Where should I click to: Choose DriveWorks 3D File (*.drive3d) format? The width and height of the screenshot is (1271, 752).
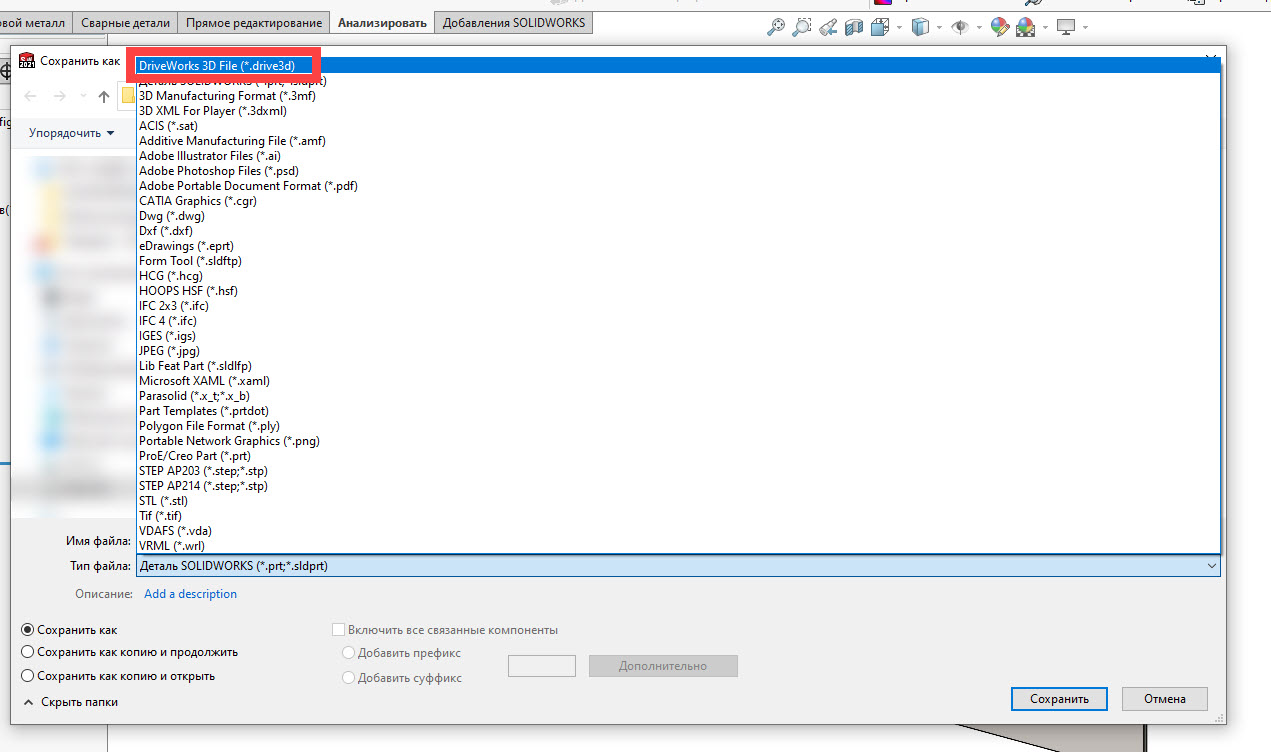tap(678, 66)
